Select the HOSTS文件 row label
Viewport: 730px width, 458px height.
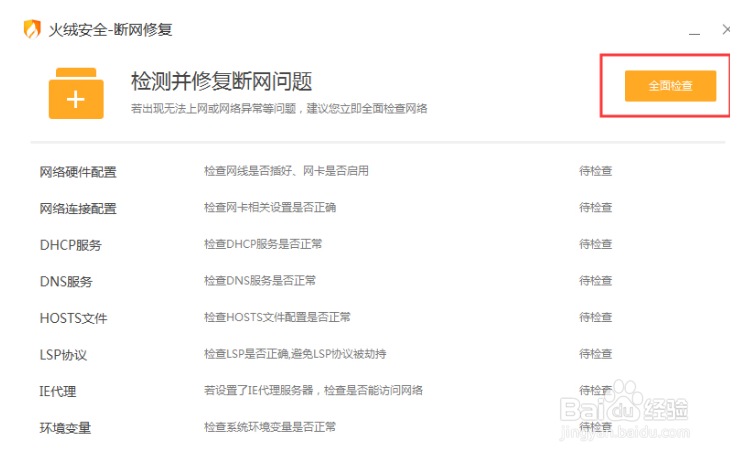(x=74, y=318)
